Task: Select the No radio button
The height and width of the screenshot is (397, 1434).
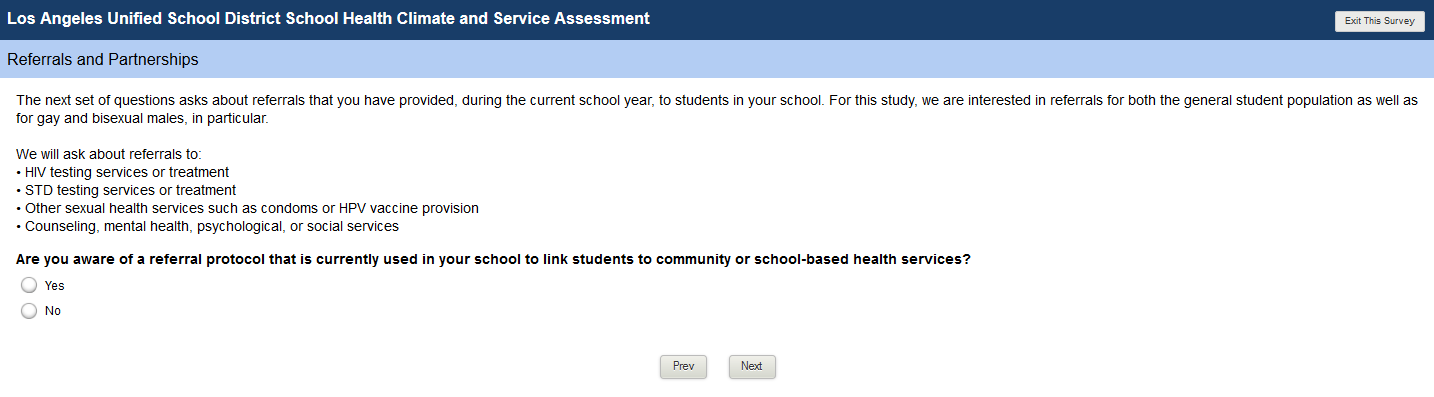Action: coord(29,311)
